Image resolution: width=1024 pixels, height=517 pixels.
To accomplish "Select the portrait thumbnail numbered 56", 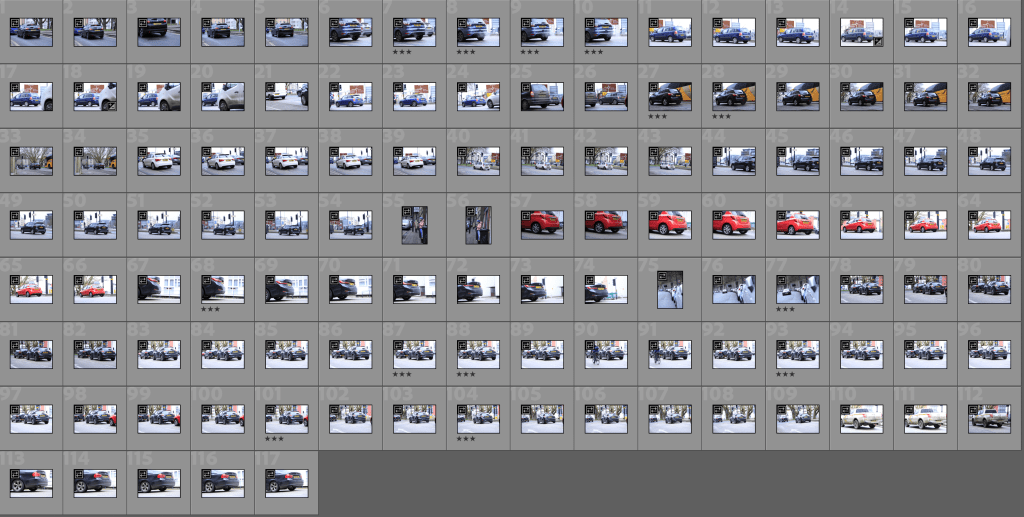I will tap(478, 225).
